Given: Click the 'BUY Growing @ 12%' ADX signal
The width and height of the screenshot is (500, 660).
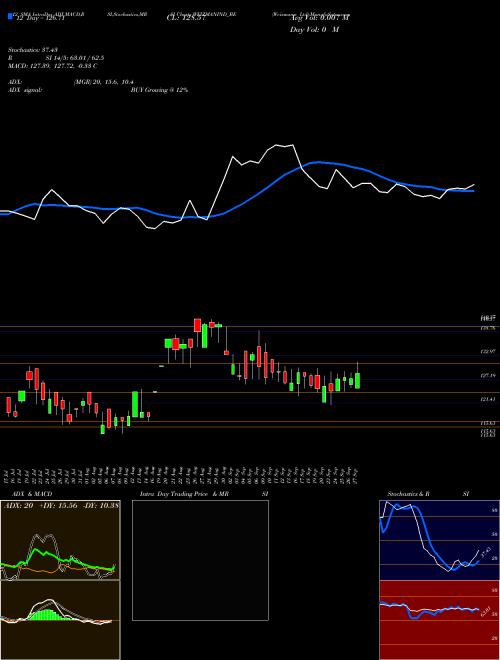Looking at the screenshot, I should [x=159, y=90].
